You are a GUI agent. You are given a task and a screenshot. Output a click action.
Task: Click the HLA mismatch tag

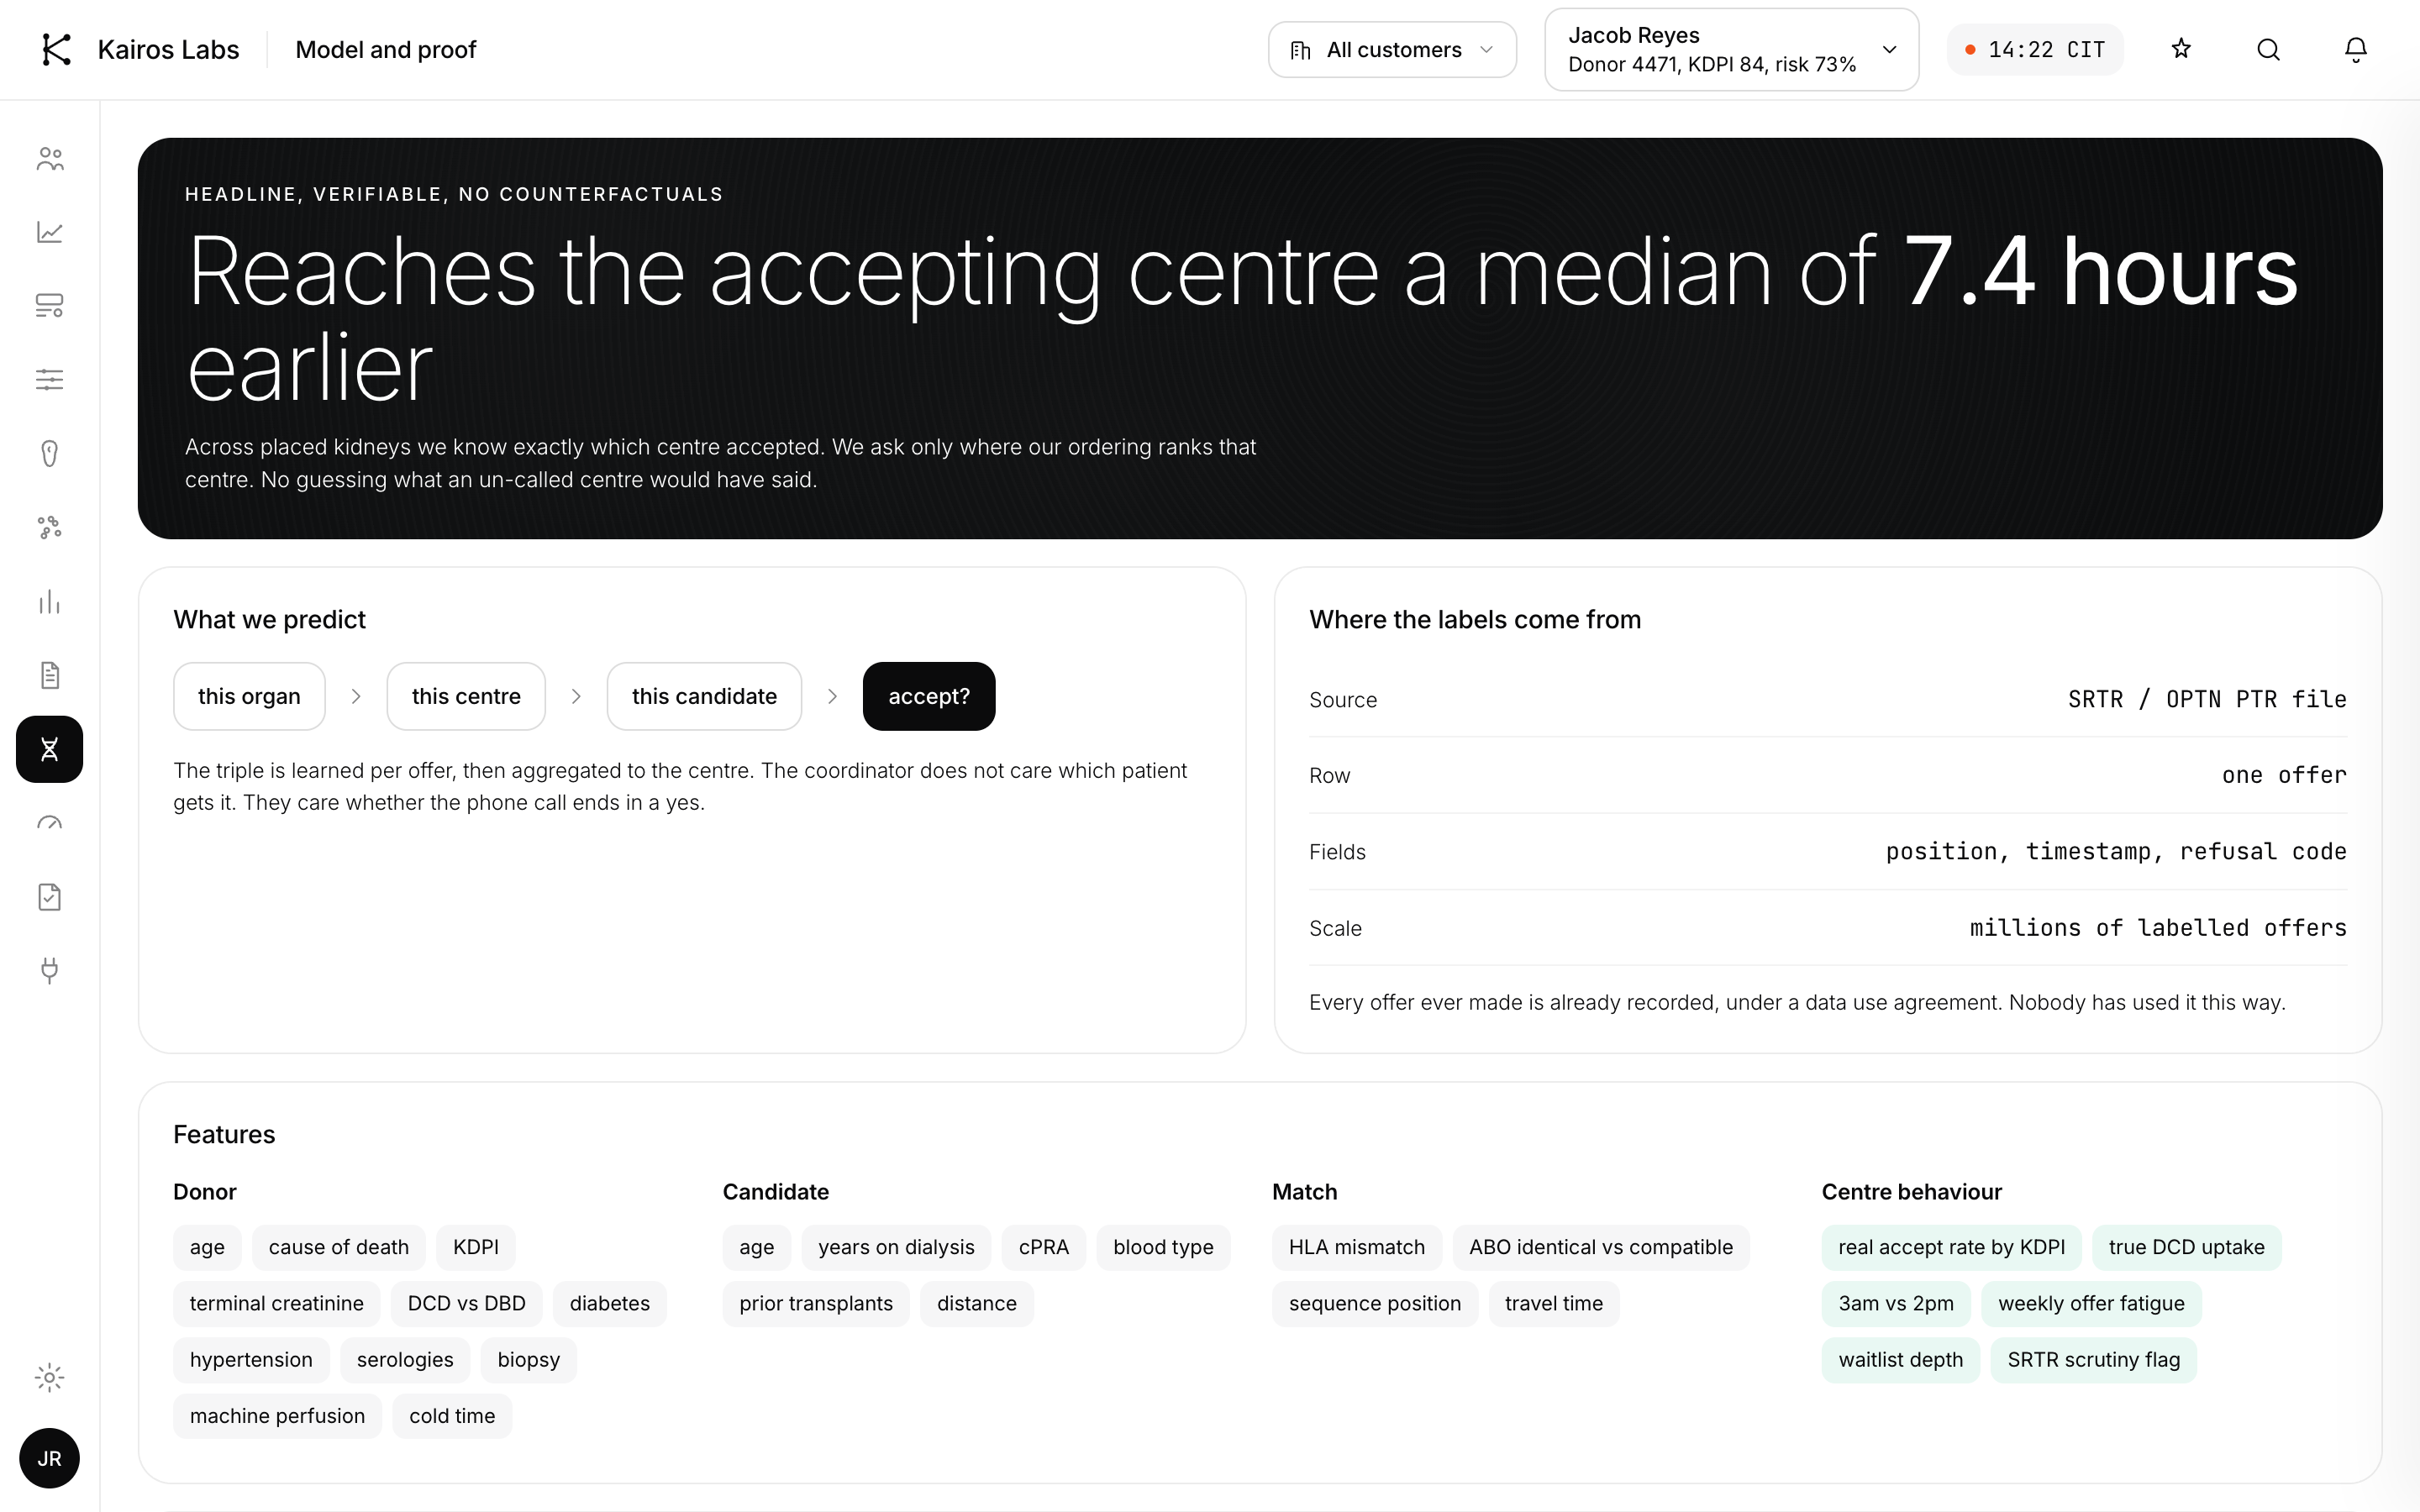[x=1357, y=1247]
